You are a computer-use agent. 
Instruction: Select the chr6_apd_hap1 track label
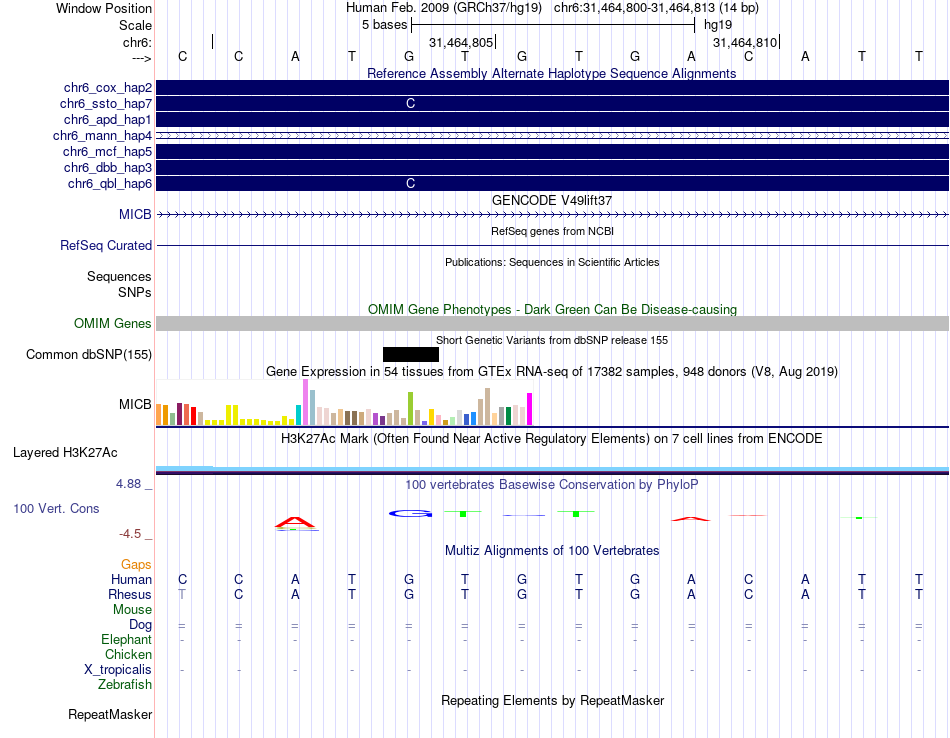108,119
